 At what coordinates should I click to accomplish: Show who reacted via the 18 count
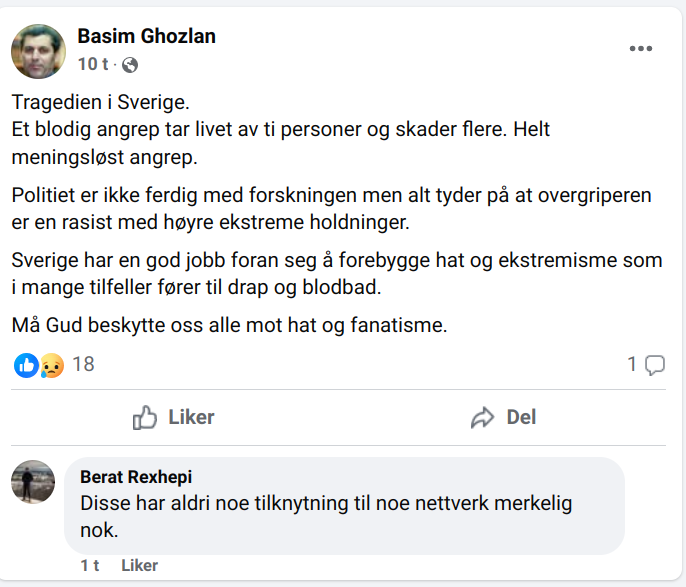(83, 365)
